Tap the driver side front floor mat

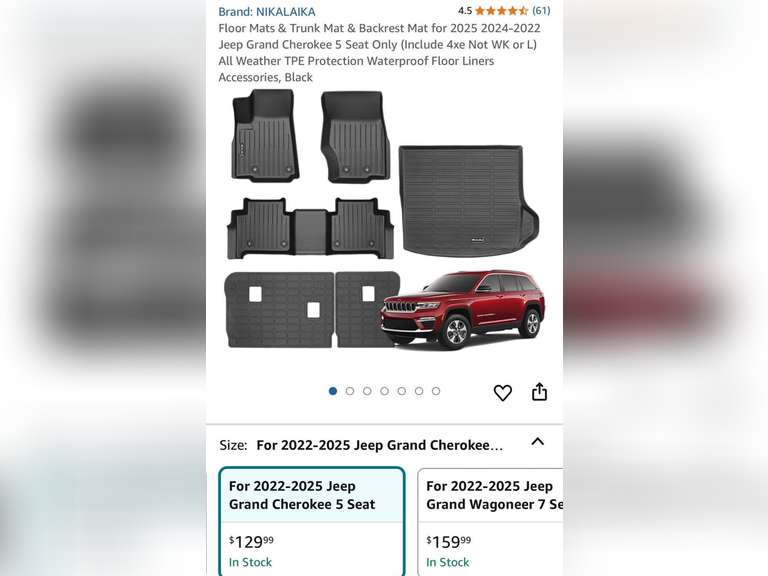coord(265,135)
